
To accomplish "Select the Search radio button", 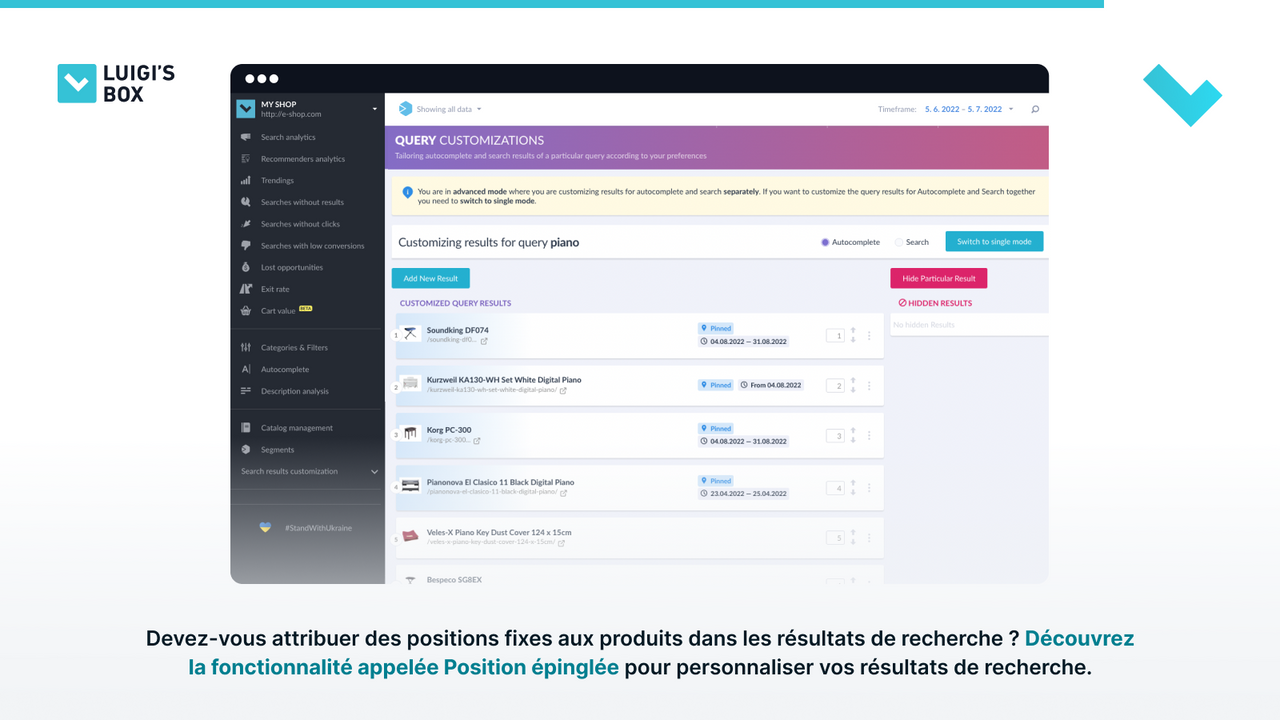I will pos(899,242).
